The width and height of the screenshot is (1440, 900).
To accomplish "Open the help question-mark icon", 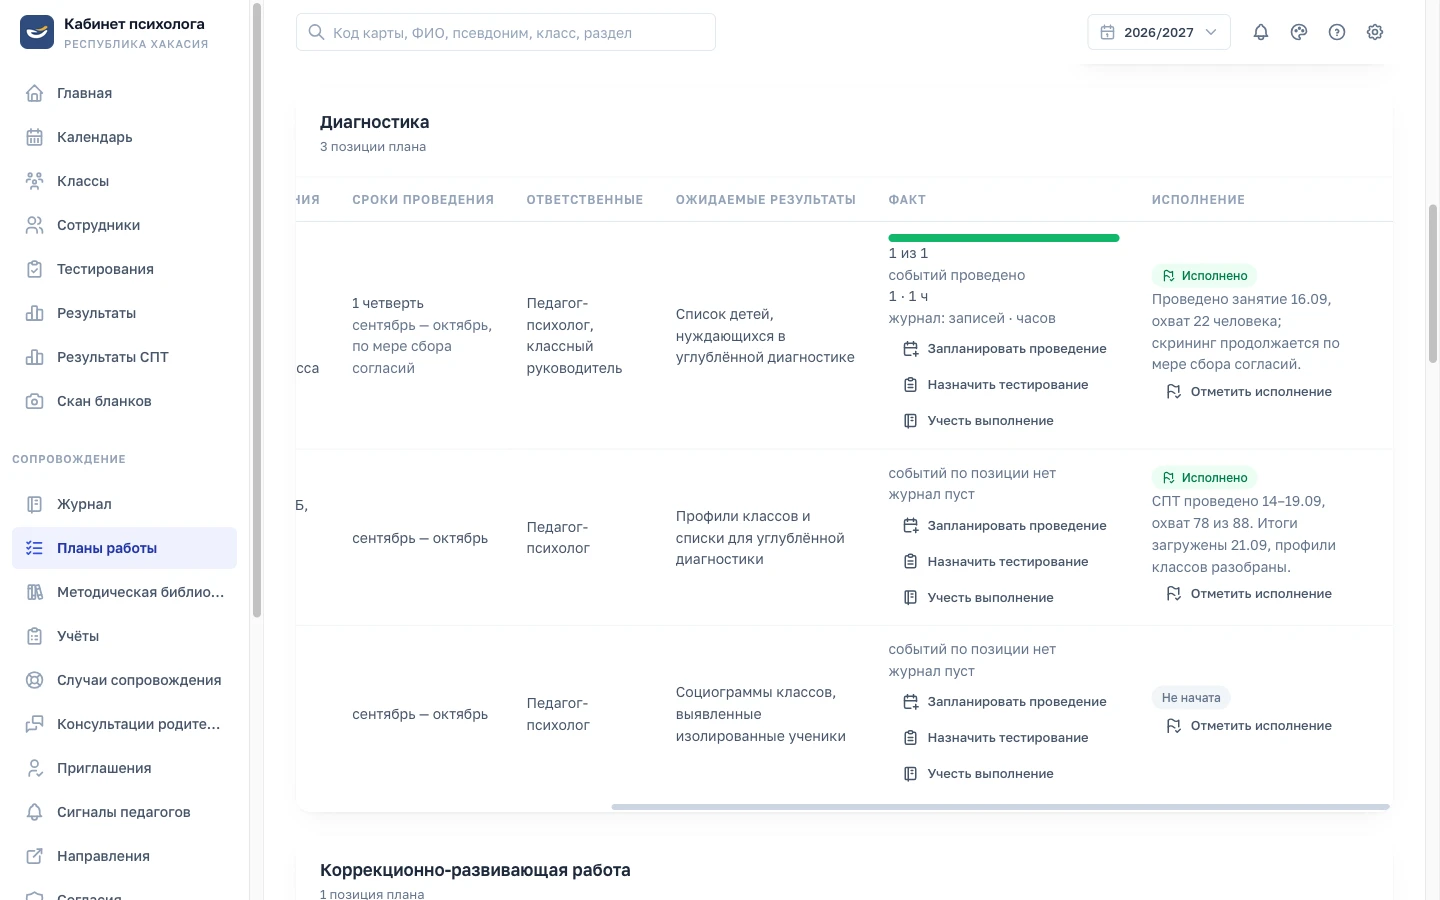I will click(1337, 32).
